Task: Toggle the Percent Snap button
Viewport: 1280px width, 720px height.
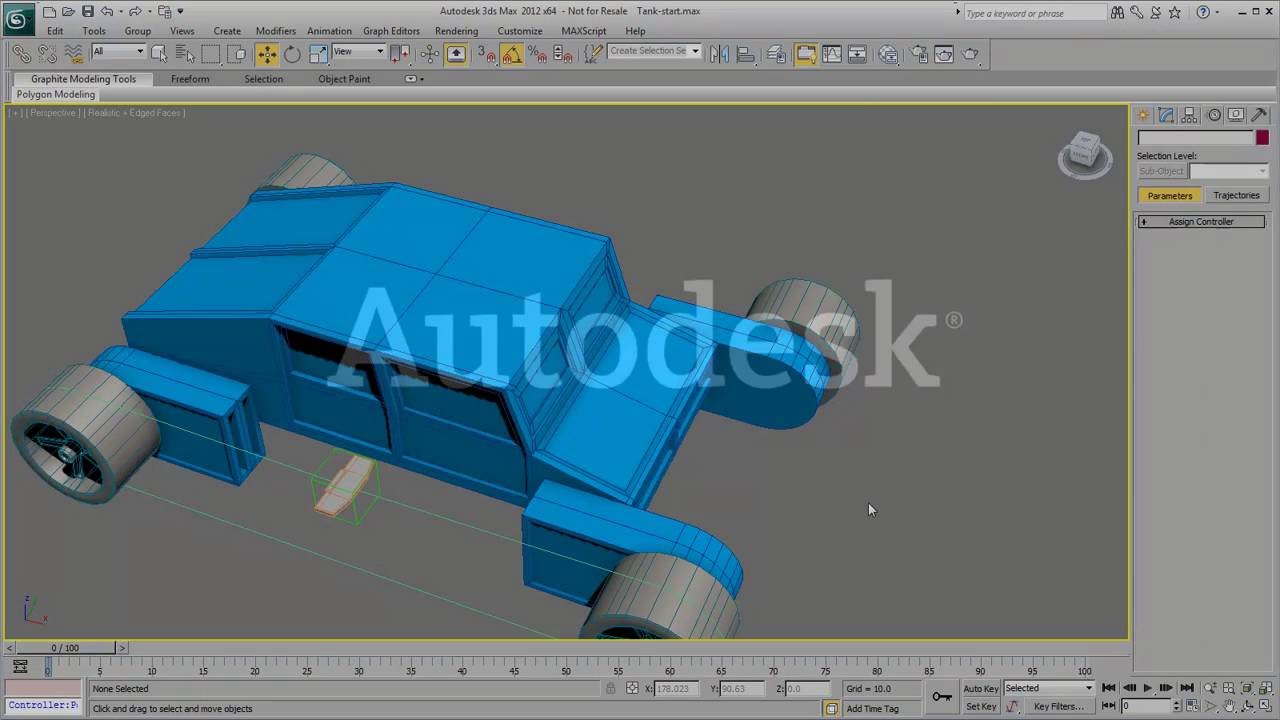Action: pos(538,54)
